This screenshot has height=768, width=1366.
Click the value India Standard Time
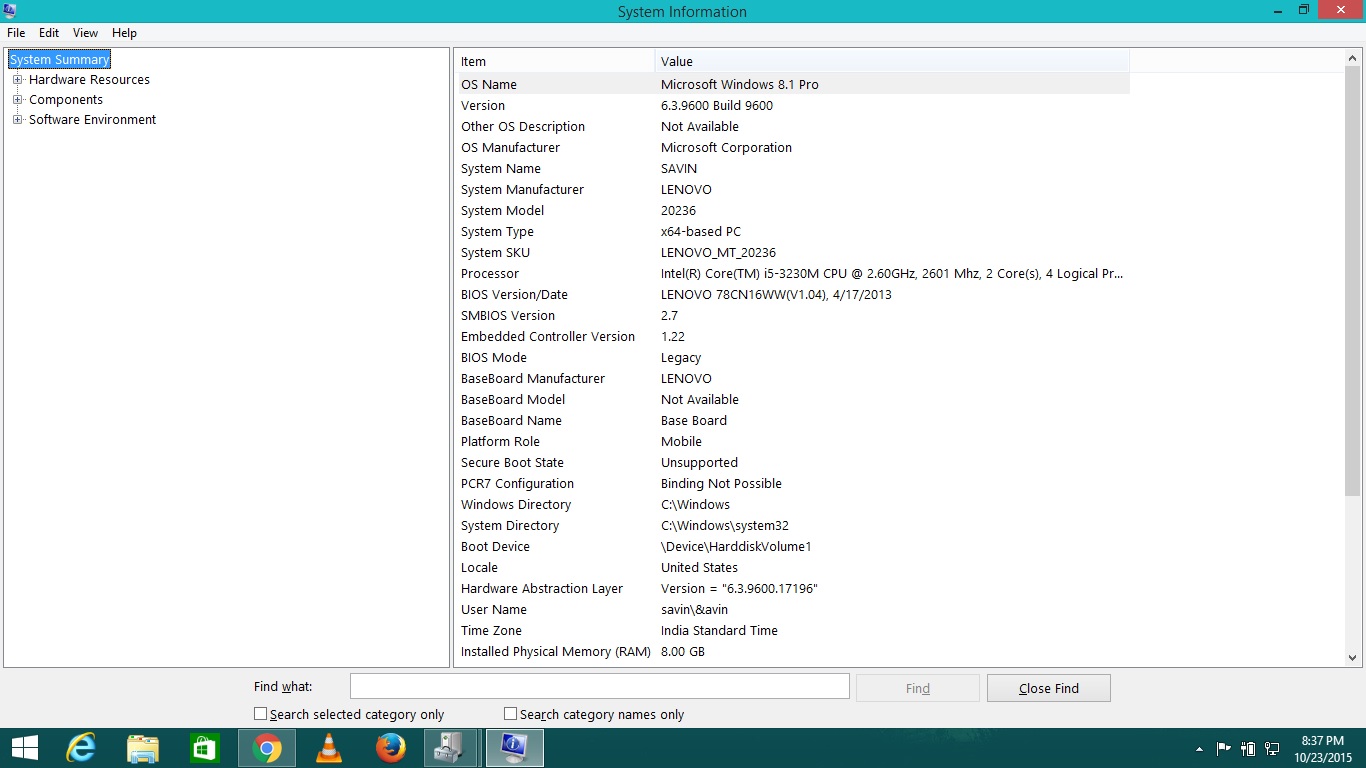[719, 630]
